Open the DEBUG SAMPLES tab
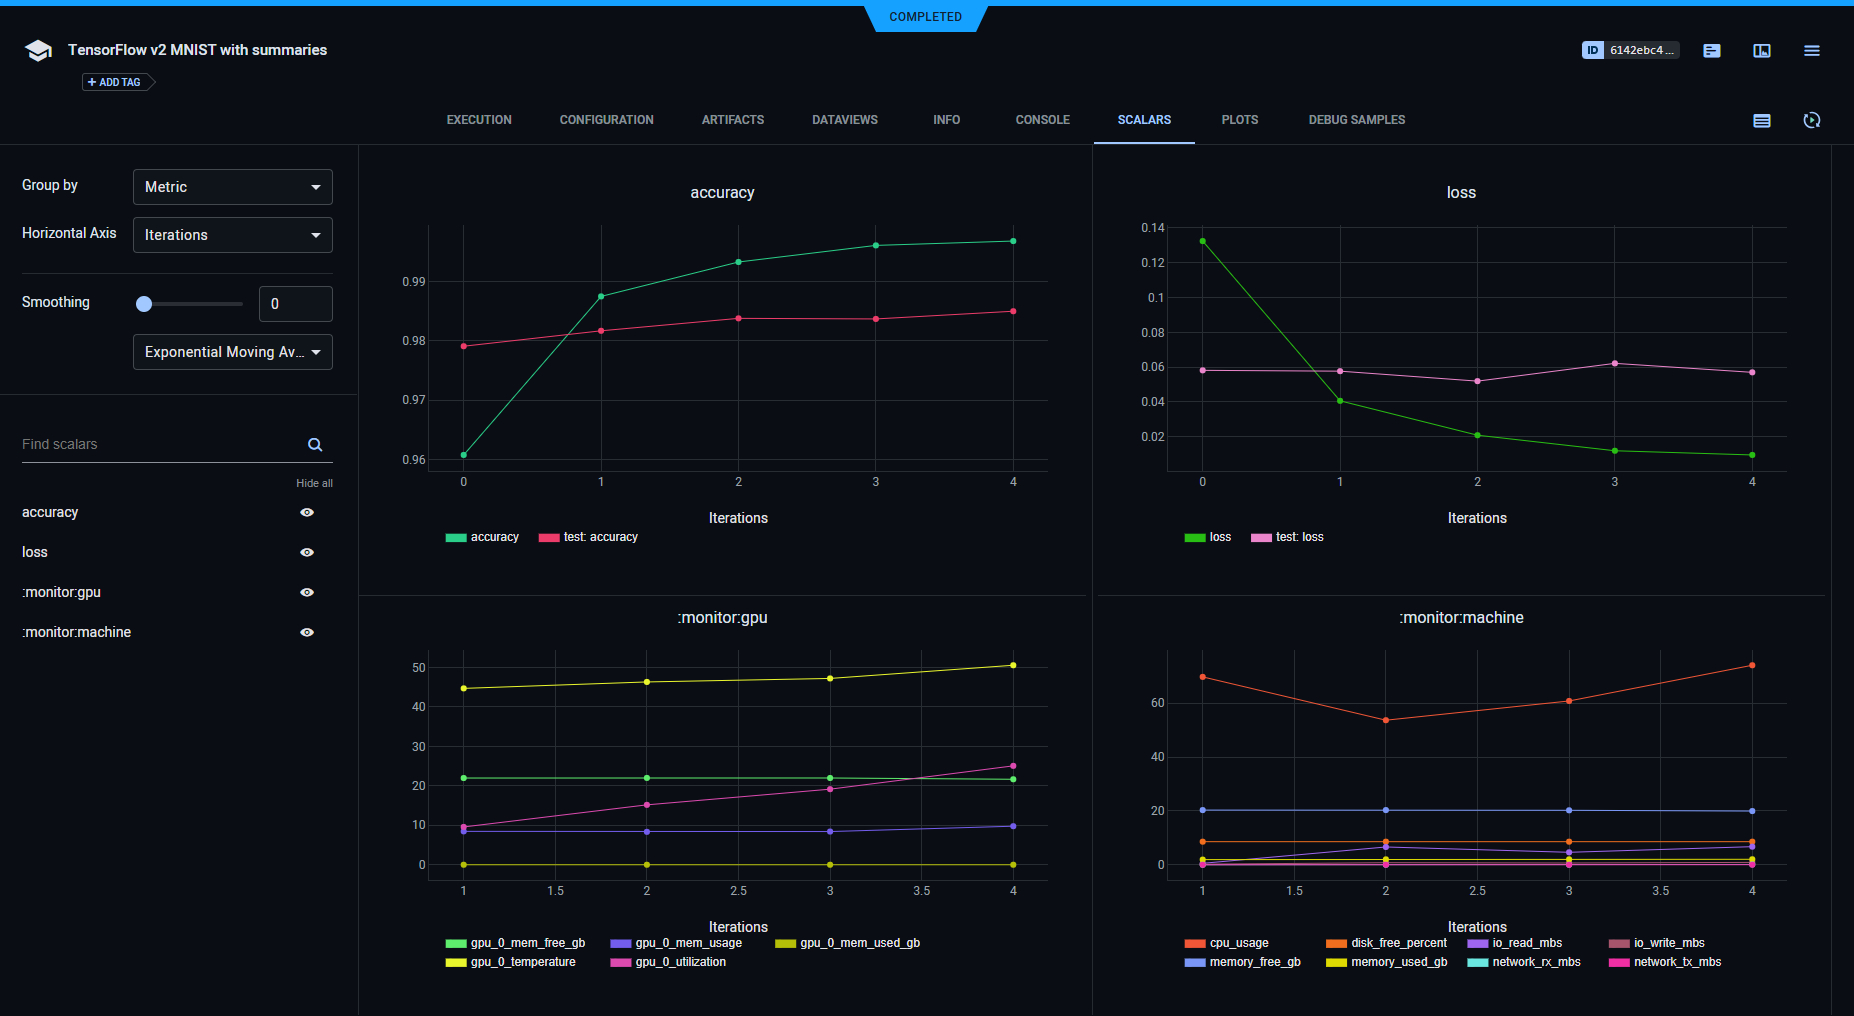The height and width of the screenshot is (1016, 1854). (x=1356, y=120)
